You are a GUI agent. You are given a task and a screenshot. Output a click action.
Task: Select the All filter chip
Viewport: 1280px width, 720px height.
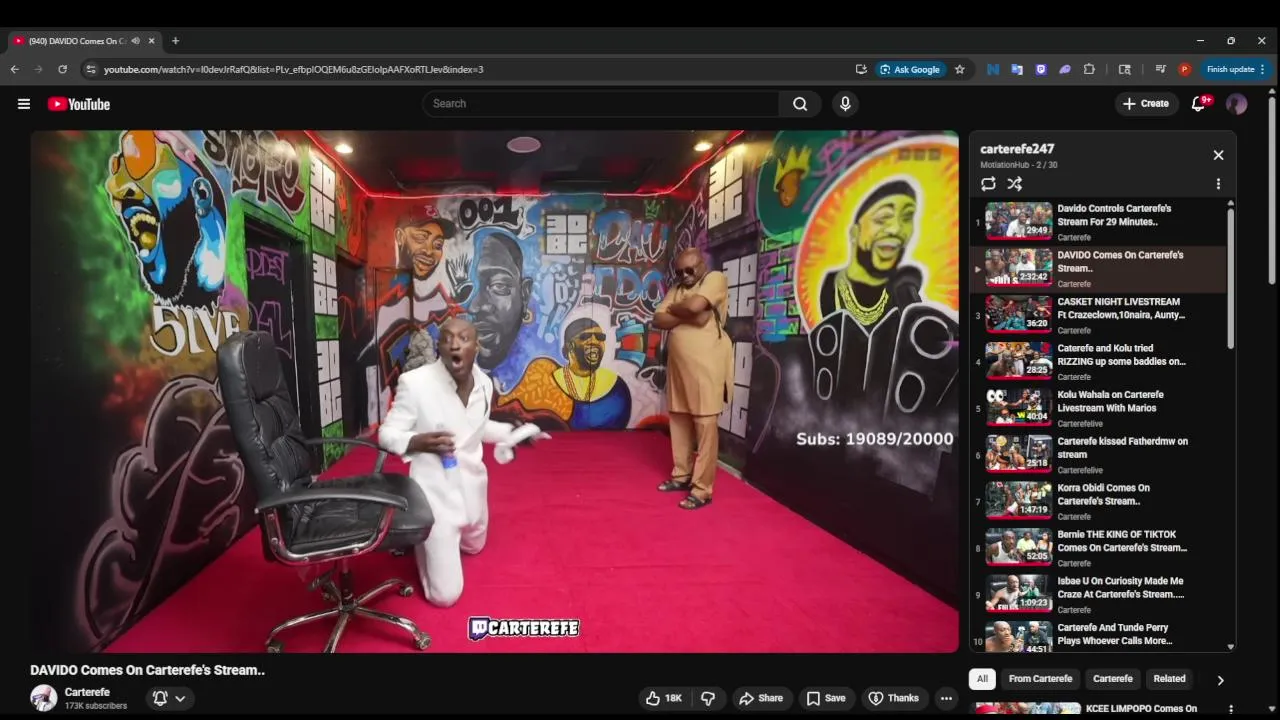(x=982, y=679)
